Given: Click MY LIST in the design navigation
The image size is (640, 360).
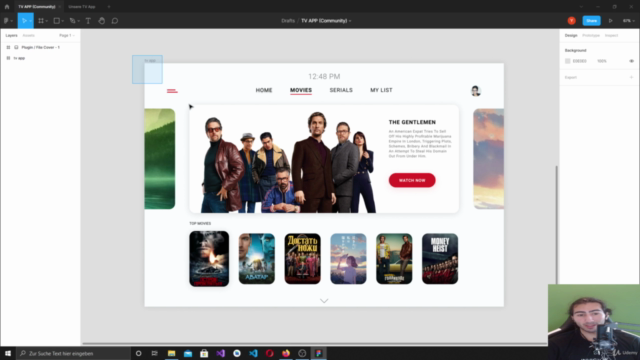Looking at the screenshot, I should pos(381,90).
